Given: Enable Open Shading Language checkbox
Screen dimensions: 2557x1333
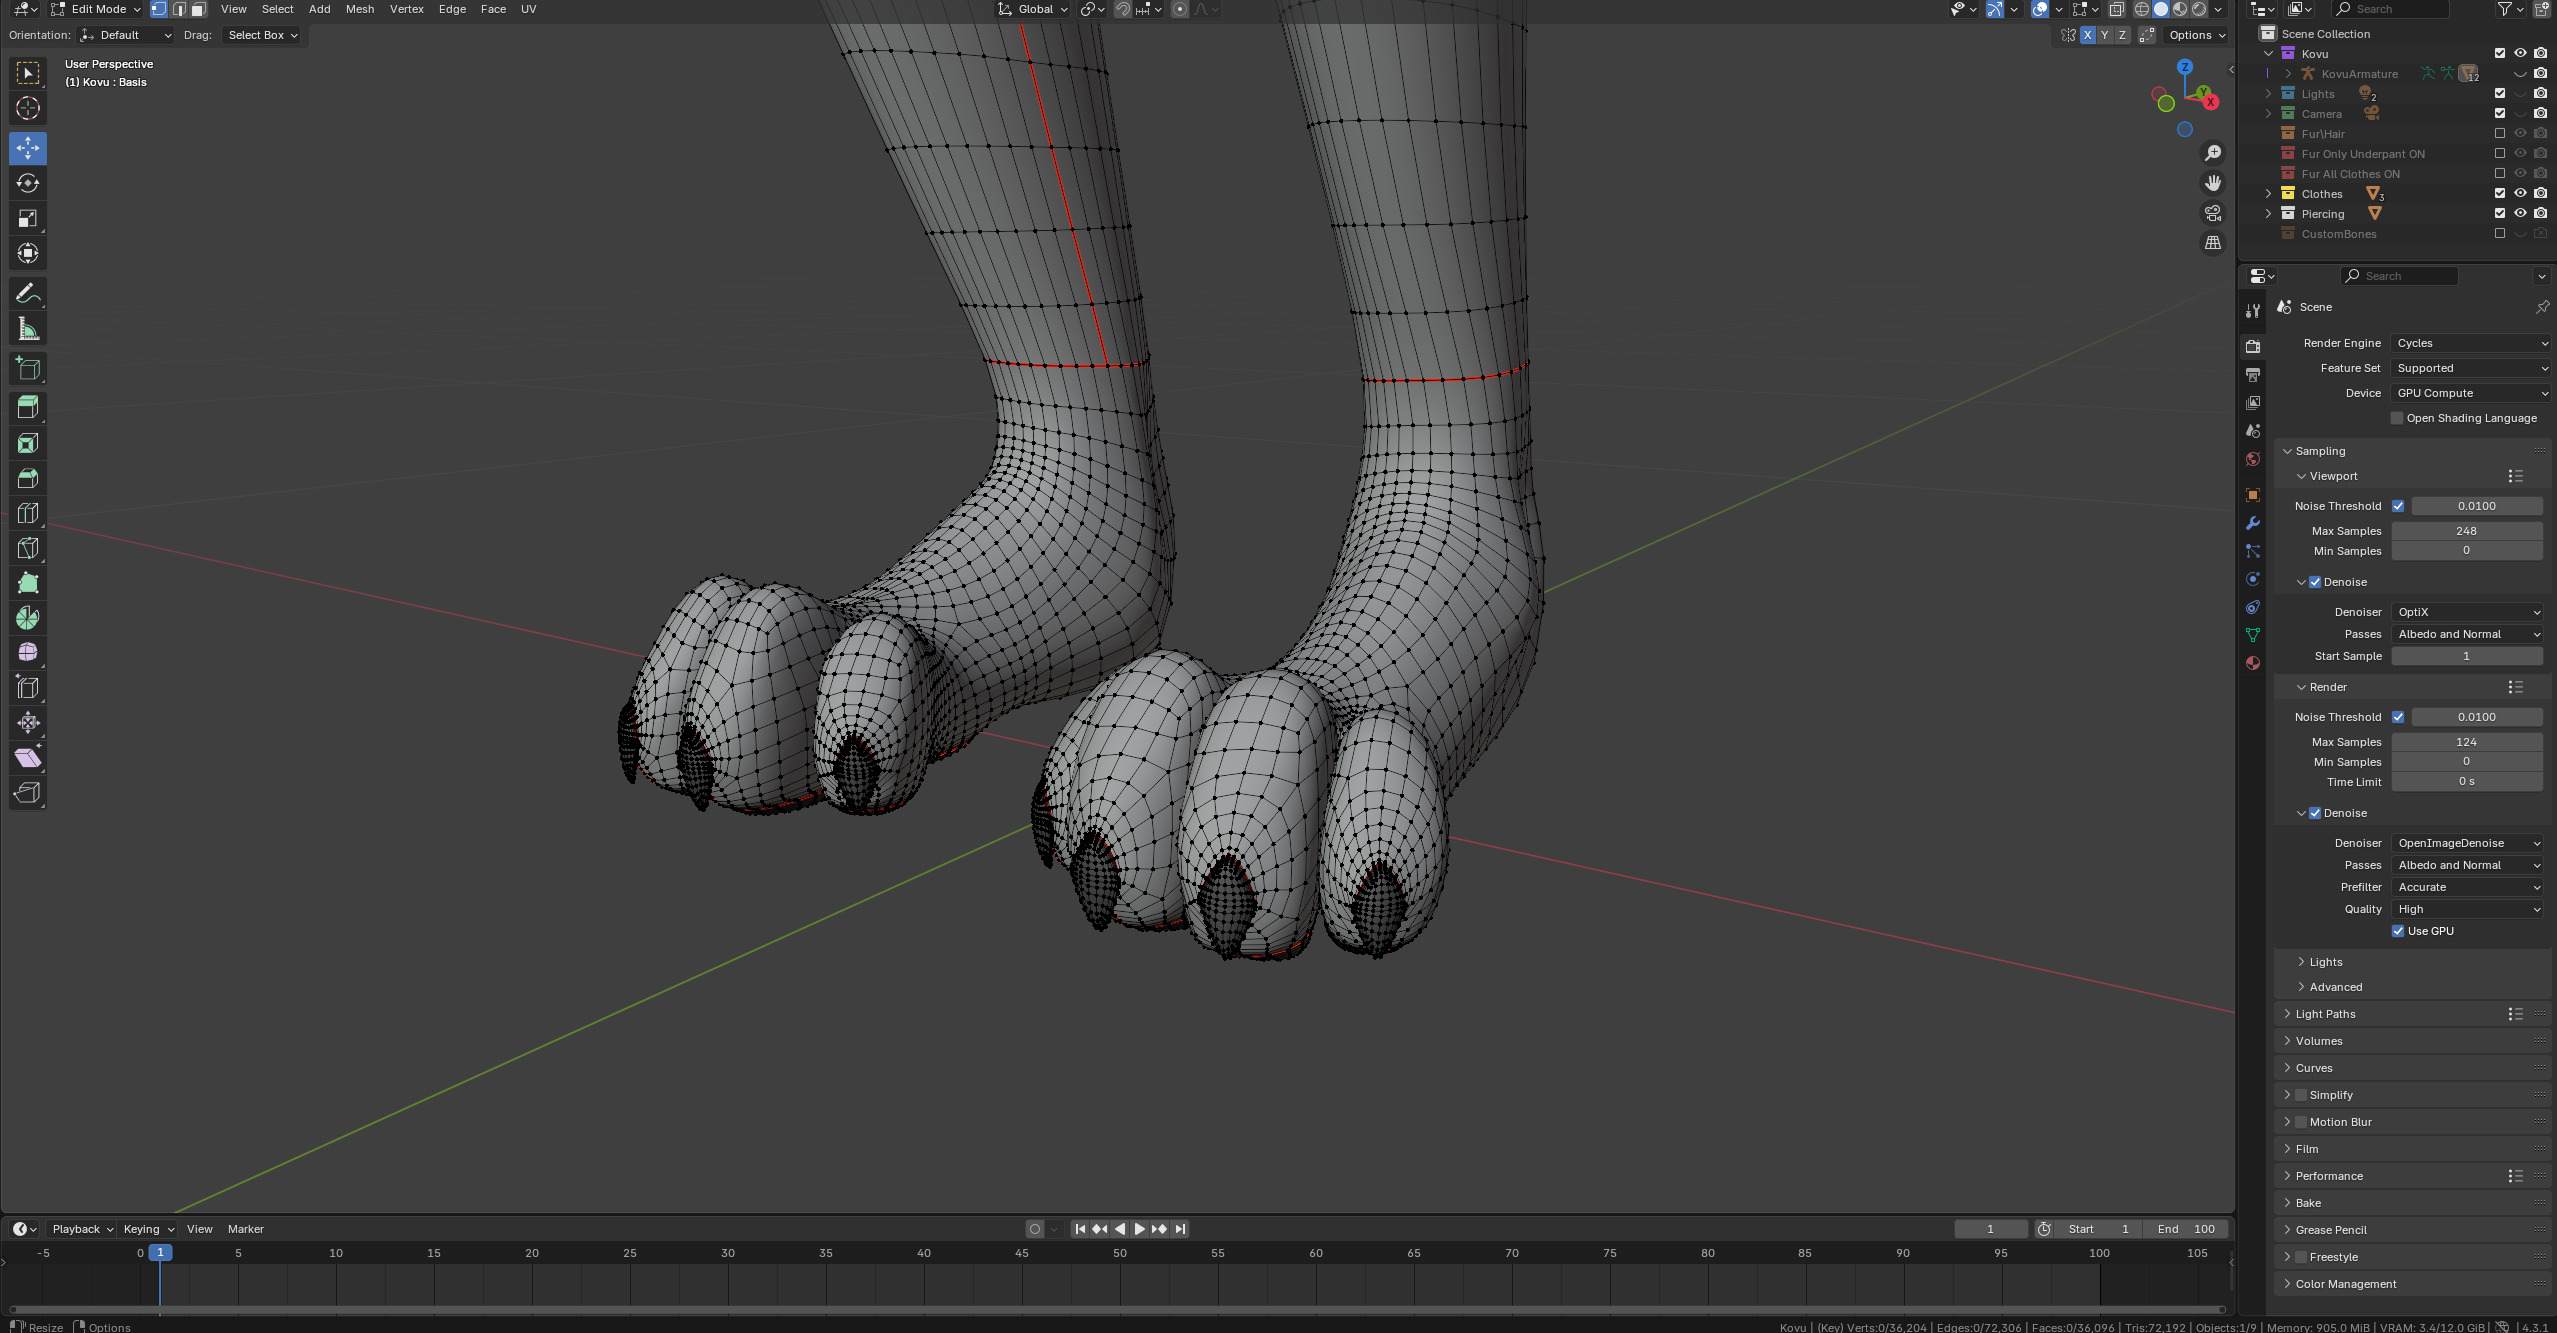Looking at the screenshot, I should tap(2397, 418).
